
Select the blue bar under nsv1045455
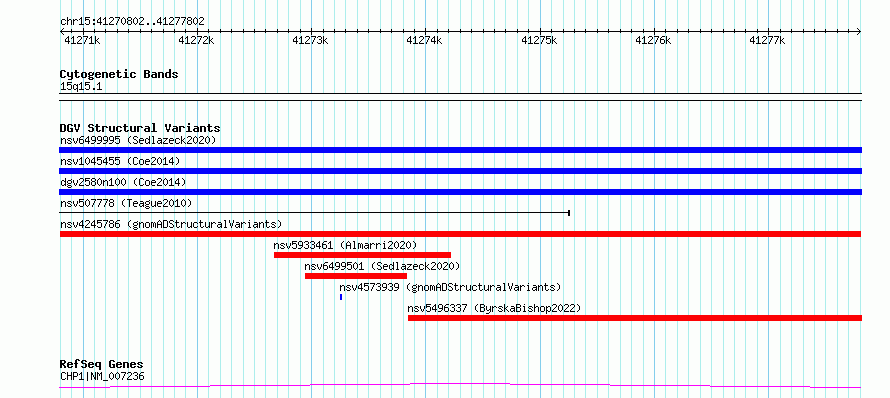[460, 171]
